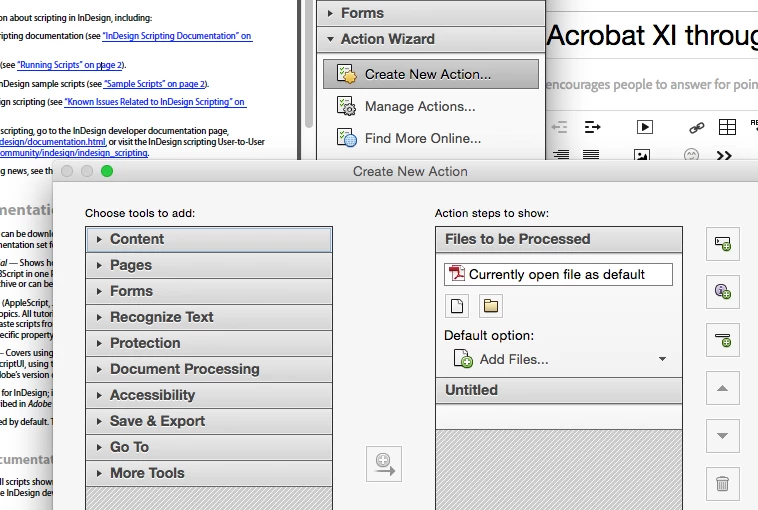Image resolution: width=758 pixels, height=510 pixels.
Task: Click the Files to be Processed header
Action: coord(559,239)
